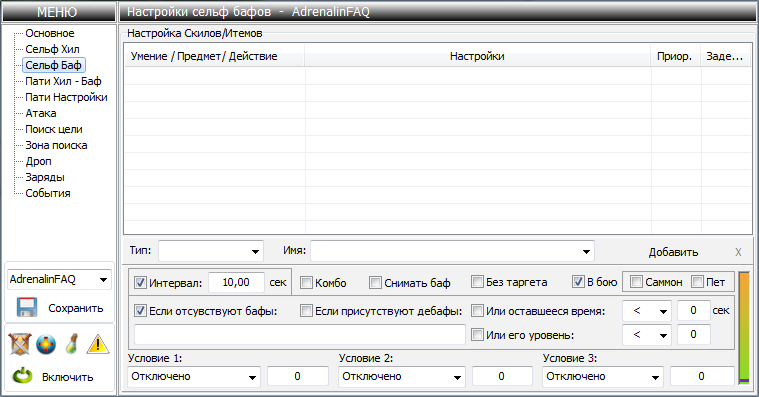Open Пати Хил - Баф section
Viewport: 759px width, 397px height.
pos(63,81)
